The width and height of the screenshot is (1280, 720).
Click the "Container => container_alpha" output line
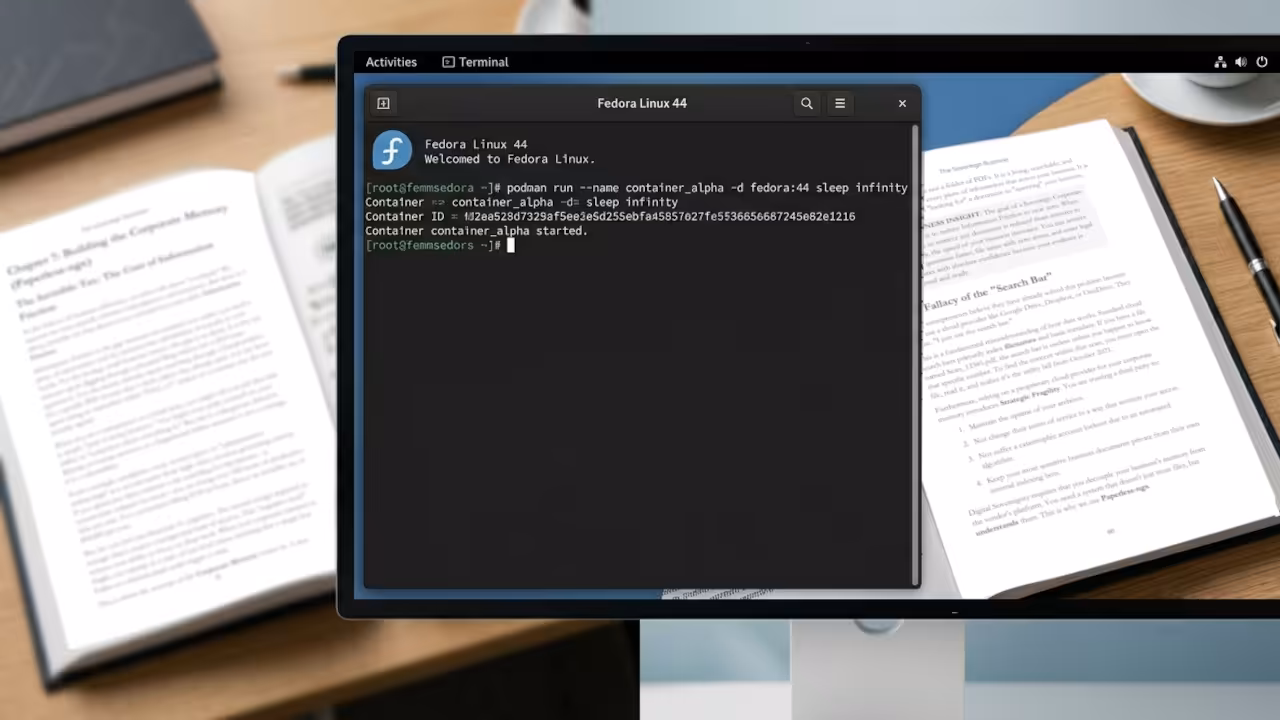pos(521,202)
